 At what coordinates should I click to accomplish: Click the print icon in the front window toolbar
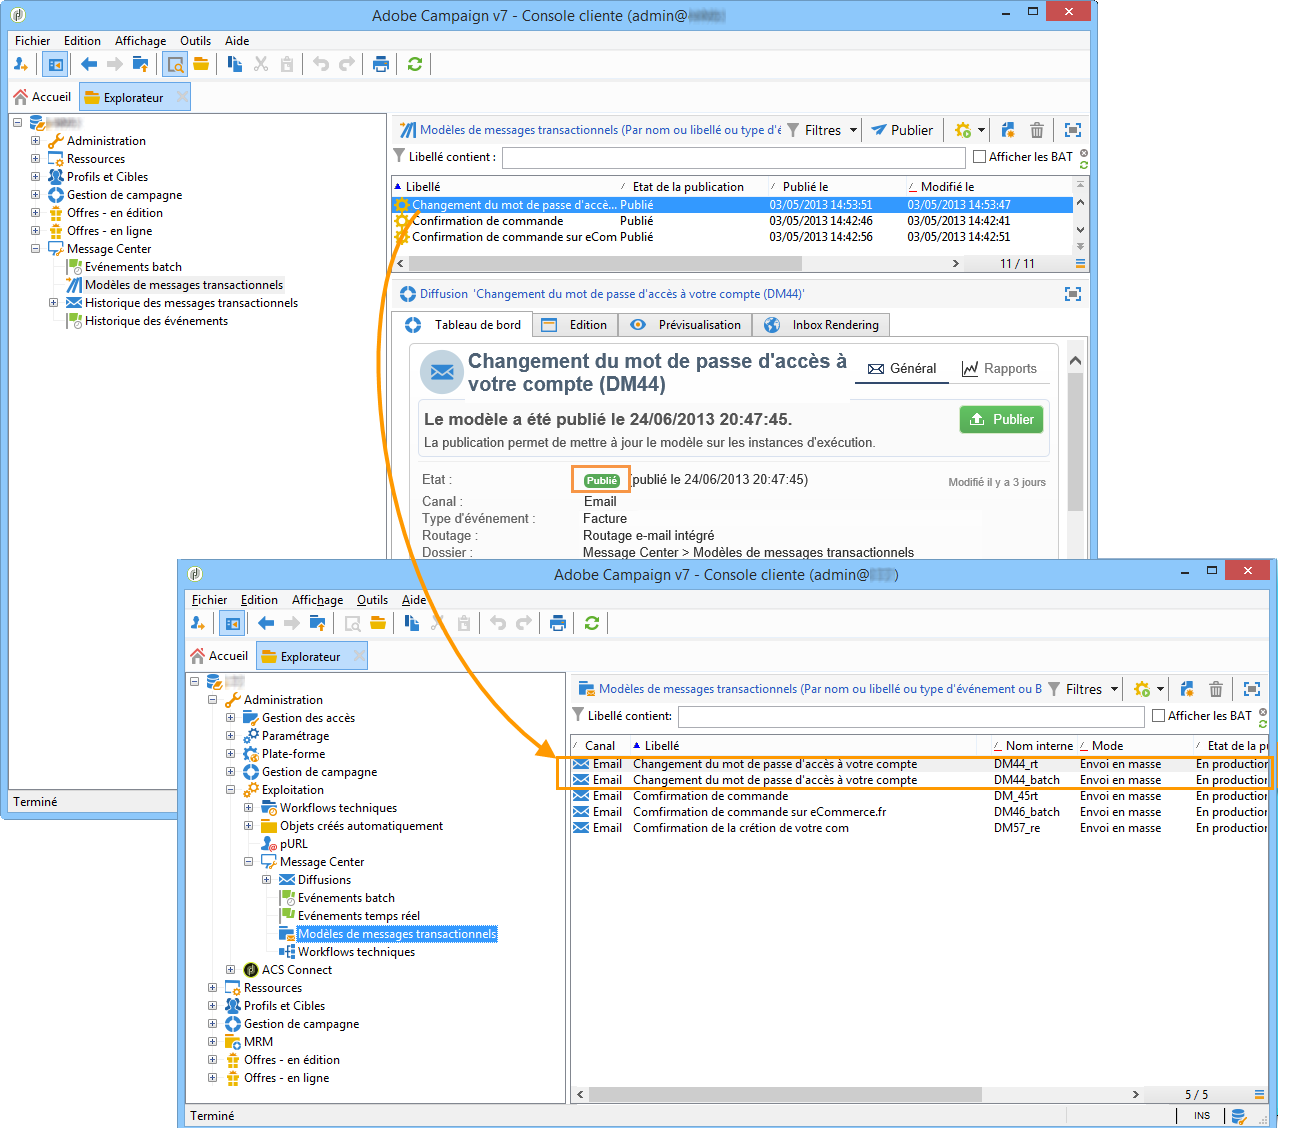[x=558, y=623]
